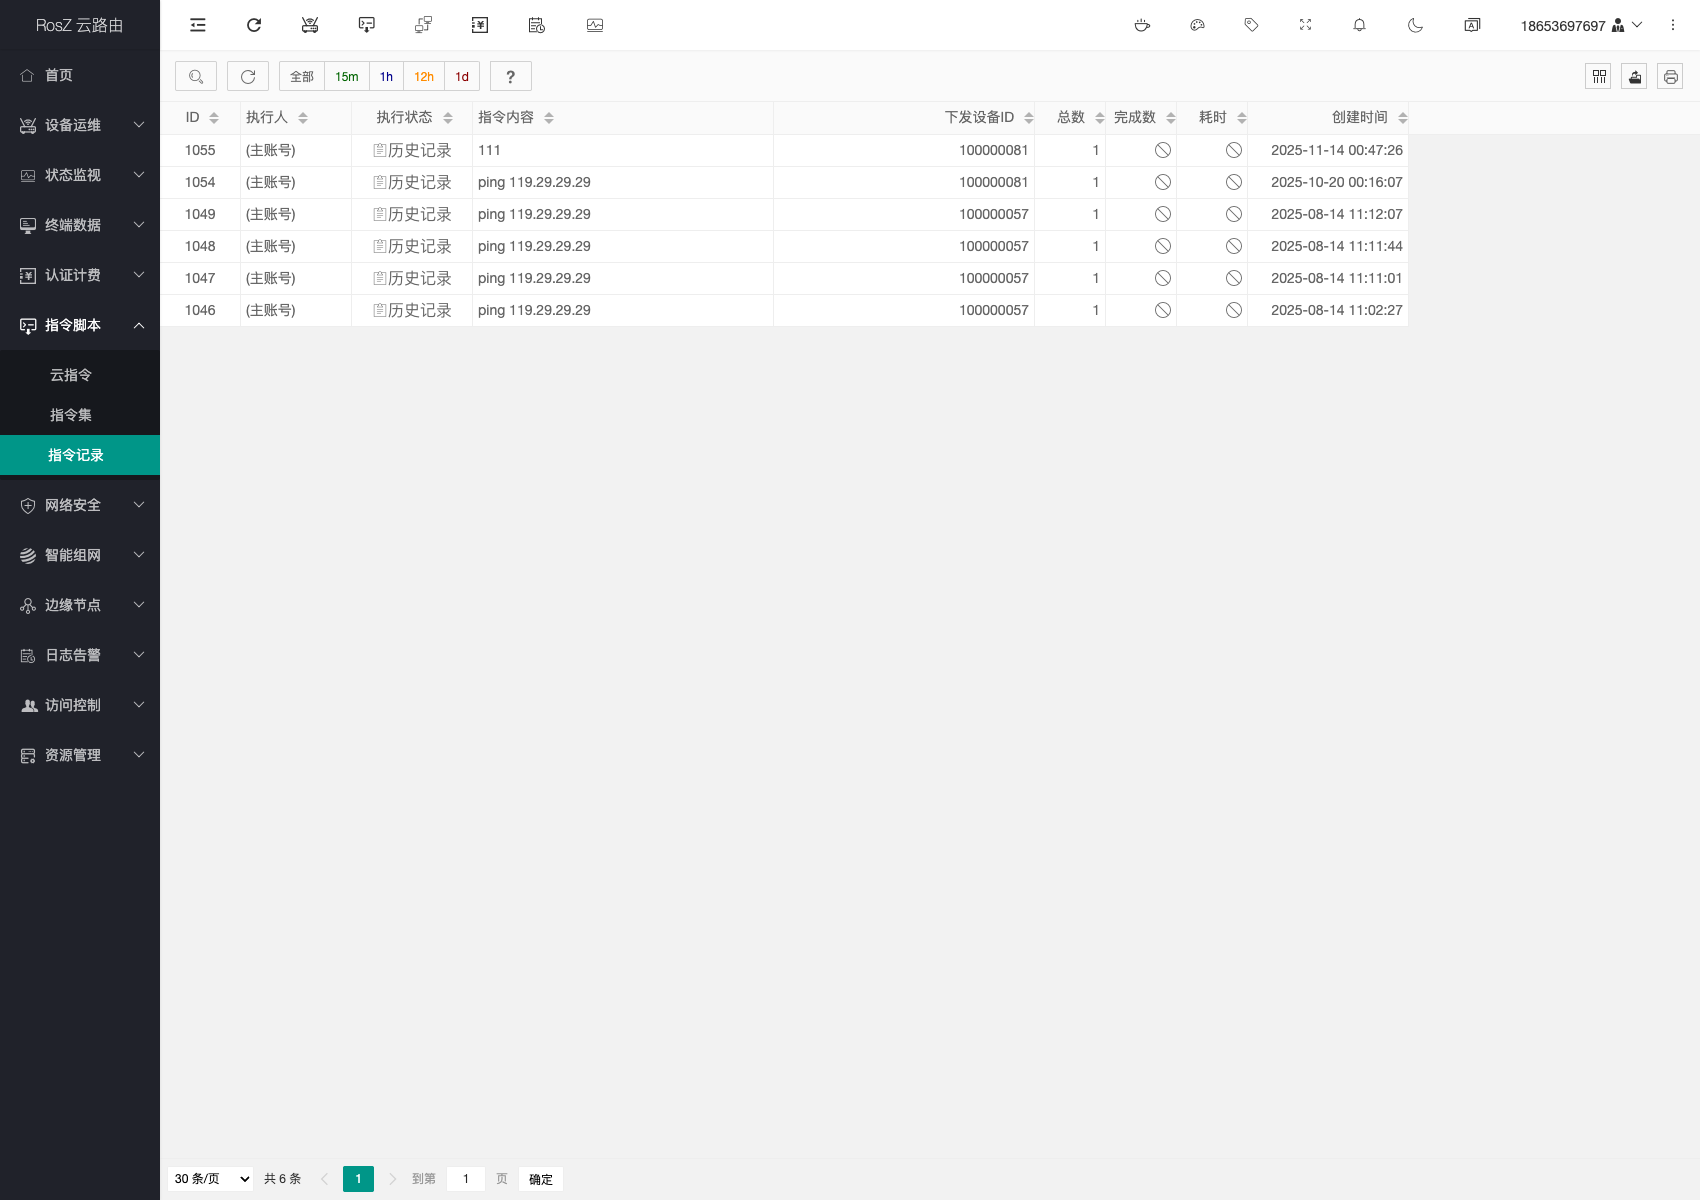Open the notification bell icon
This screenshot has height=1200, width=1700.
(x=1359, y=25)
